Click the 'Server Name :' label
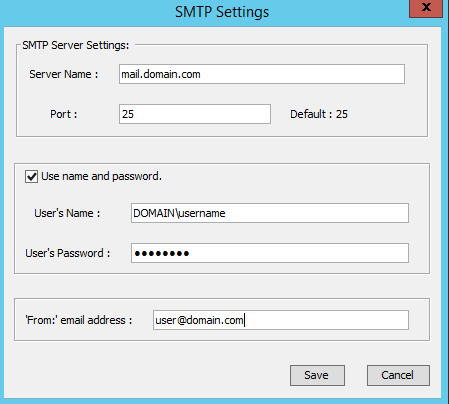Viewport: 449px width, 404px height. coord(64,74)
